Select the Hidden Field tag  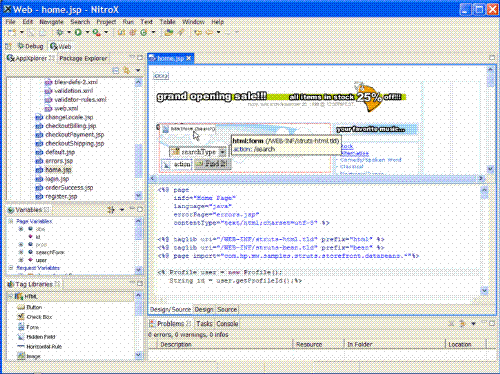pos(36,337)
